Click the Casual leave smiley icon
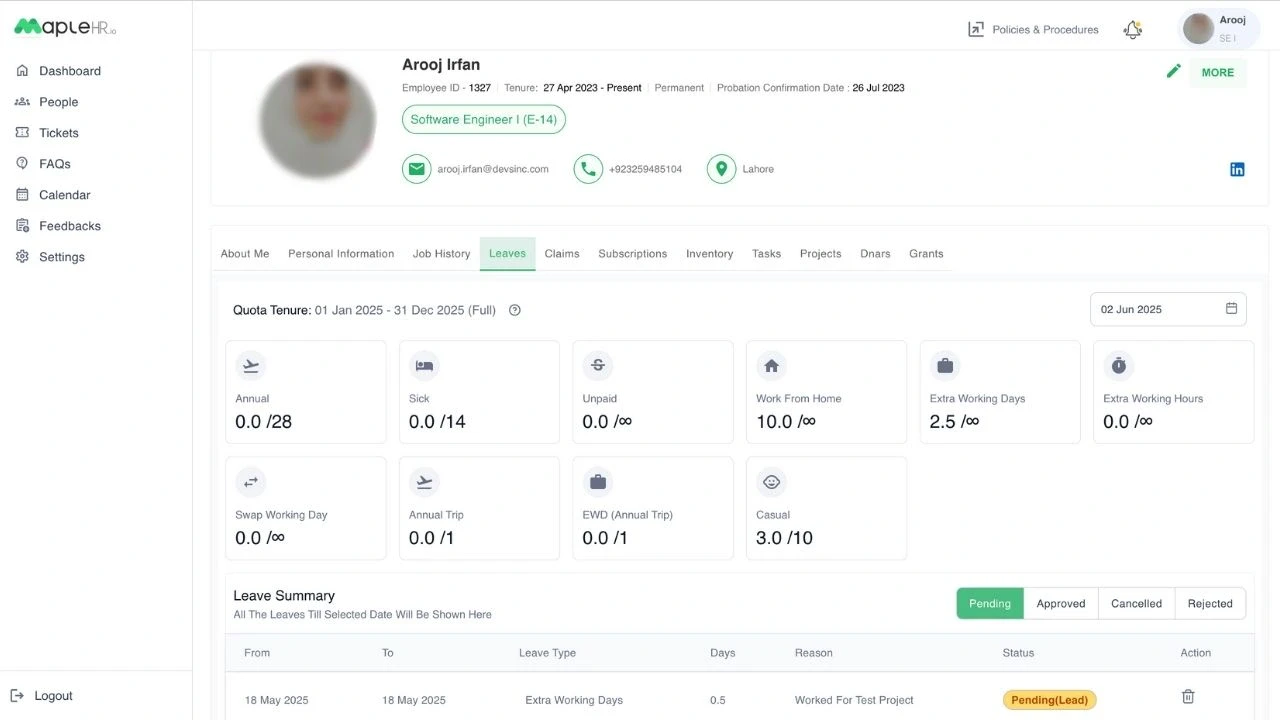This screenshot has height=720, width=1280. 771,482
